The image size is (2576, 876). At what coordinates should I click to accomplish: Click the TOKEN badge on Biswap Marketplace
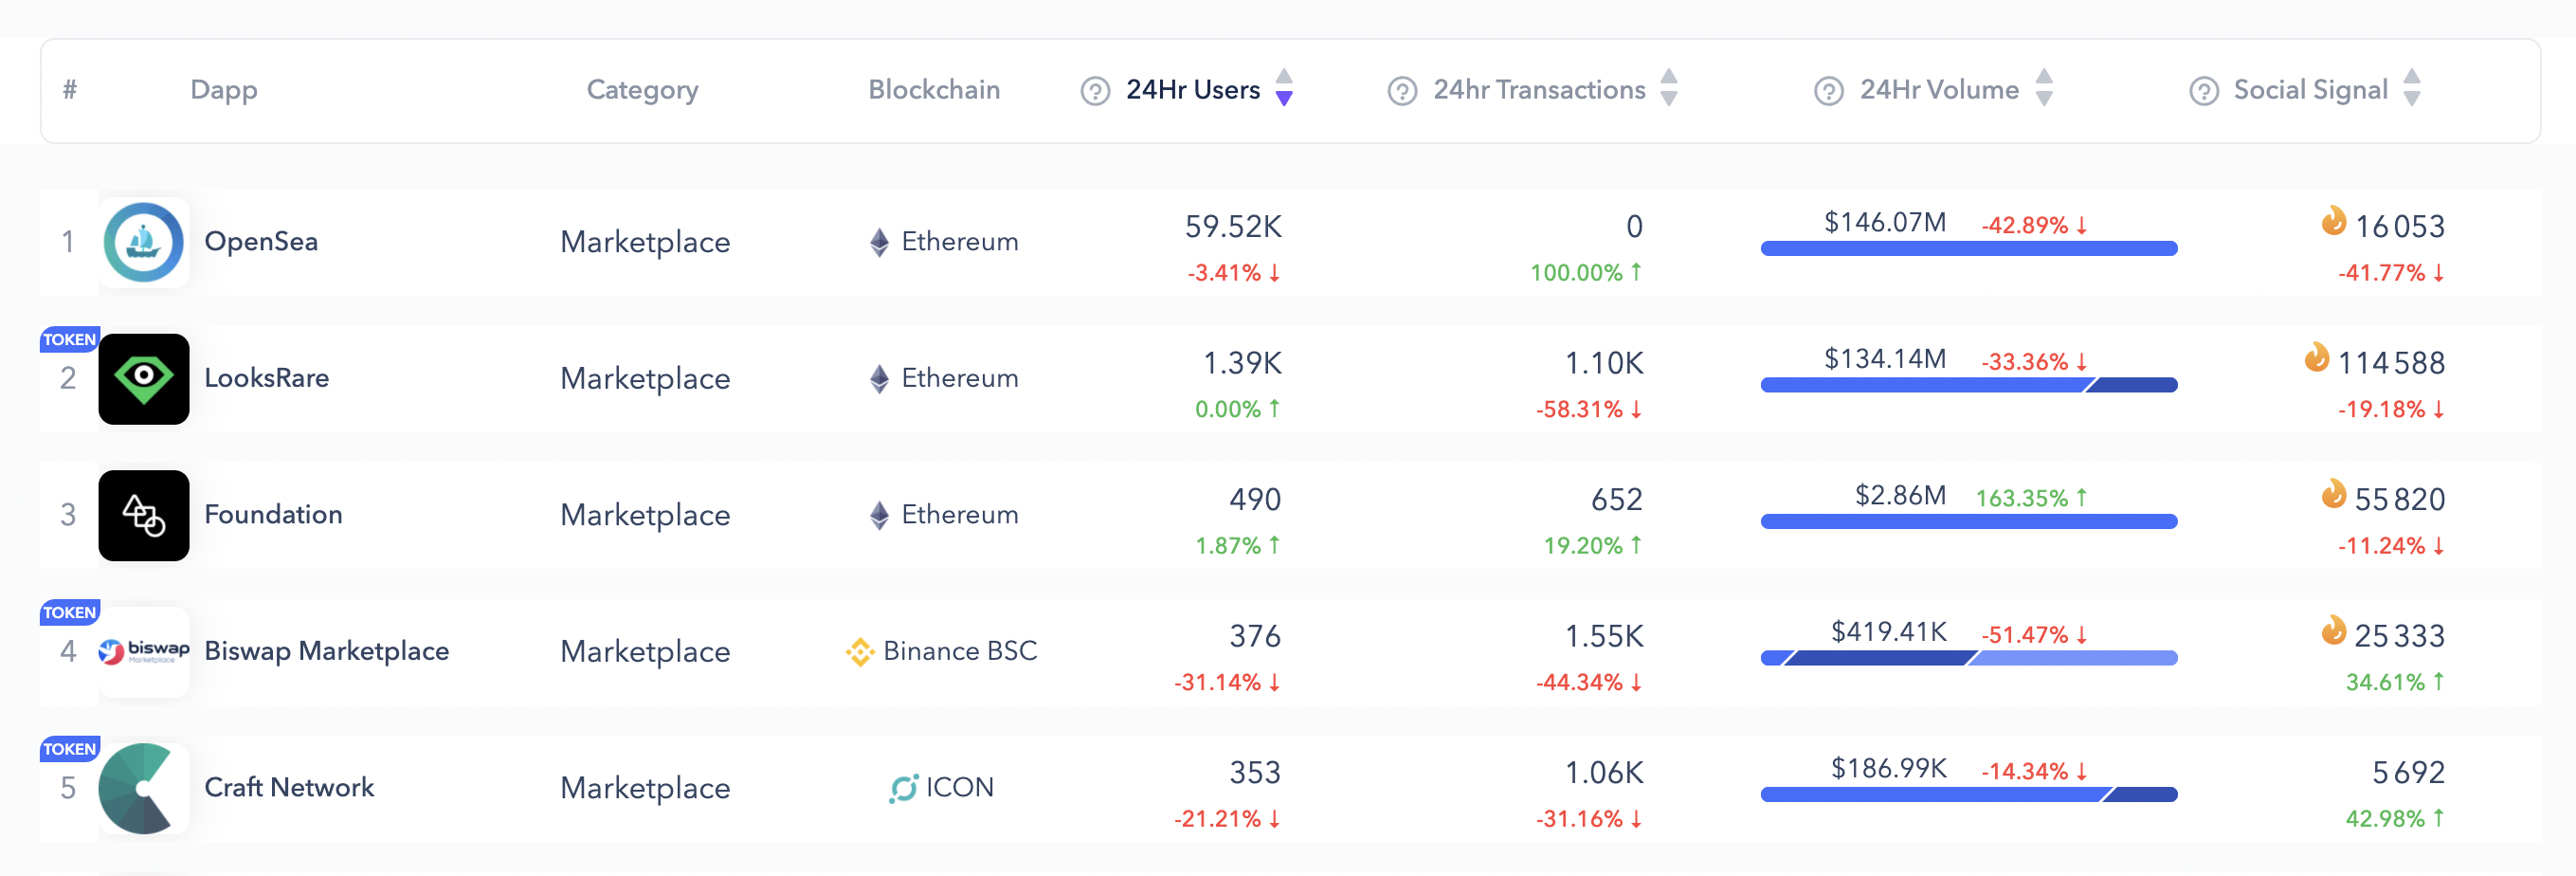[x=69, y=612]
